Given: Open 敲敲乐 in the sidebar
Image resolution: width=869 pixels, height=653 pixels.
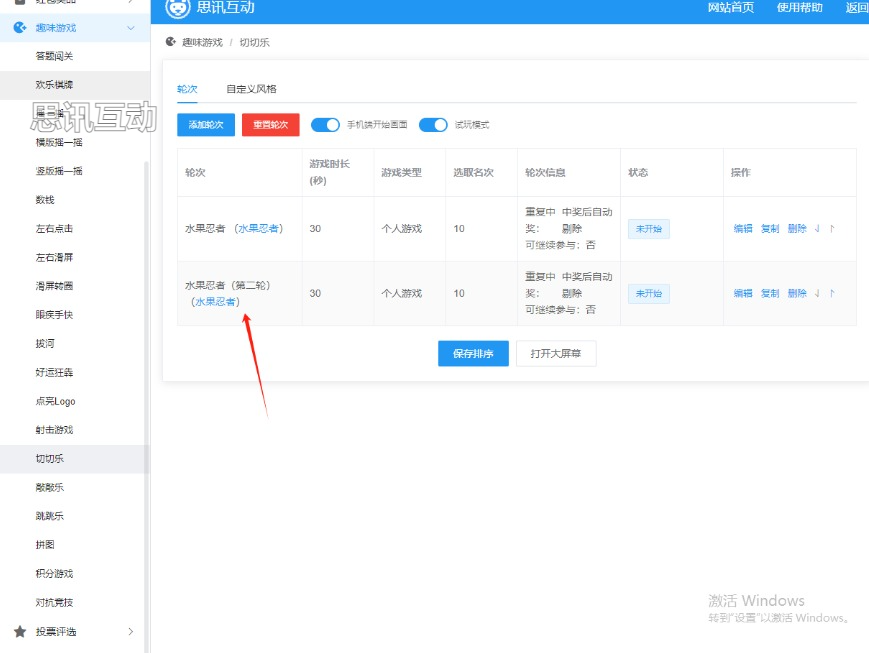Looking at the screenshot, I should pos(50,487).
